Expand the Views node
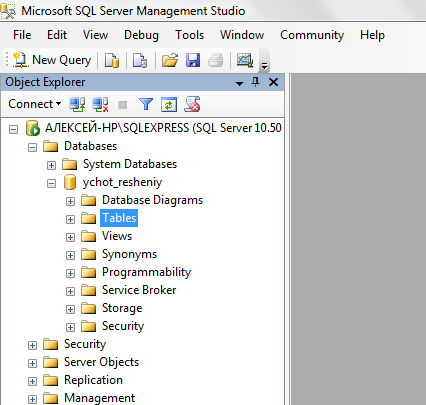The height and width of the screenshot is (405, 426). [70, 237]
